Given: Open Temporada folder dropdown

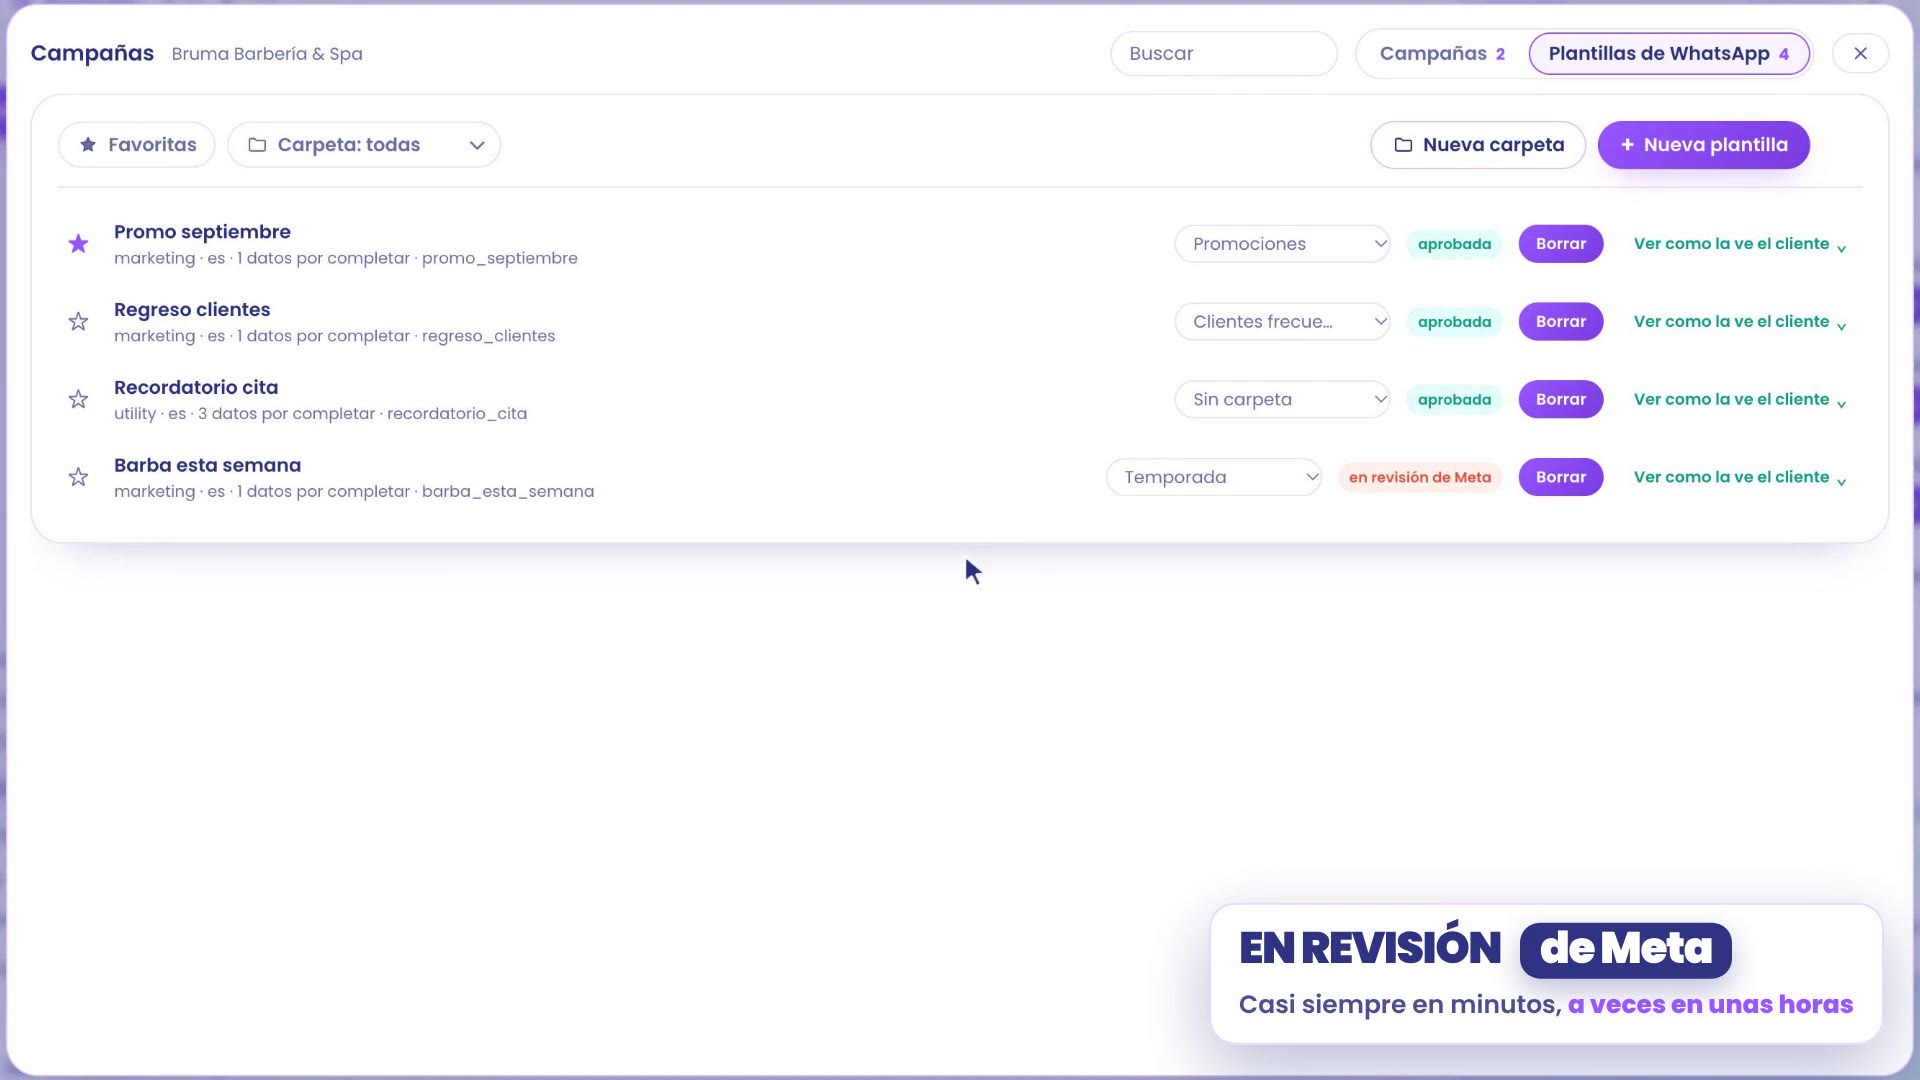Looking at the screenshot, I should click(1214, 478).
